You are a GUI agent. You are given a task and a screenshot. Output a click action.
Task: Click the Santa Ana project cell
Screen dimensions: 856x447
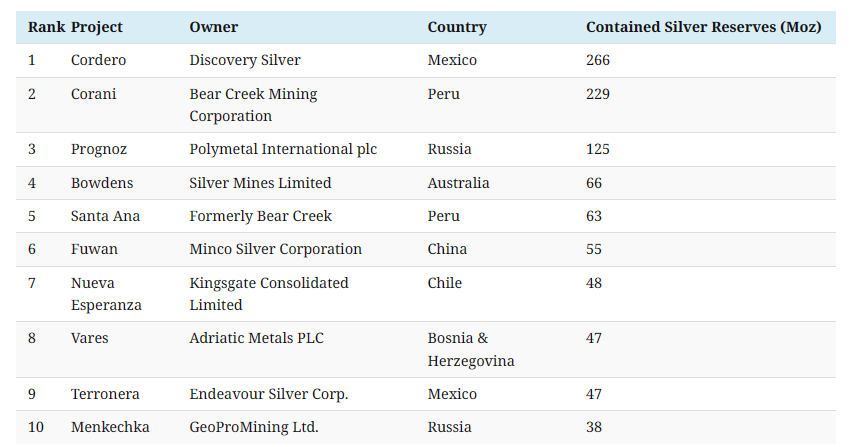[x=105, y=216]
